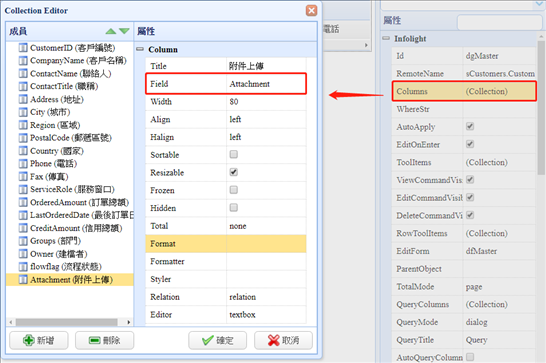Screen dimensions: 546x363
Task: Click the properties panel vertical scrollbar thumb
Action: click(x=541, y=107)
